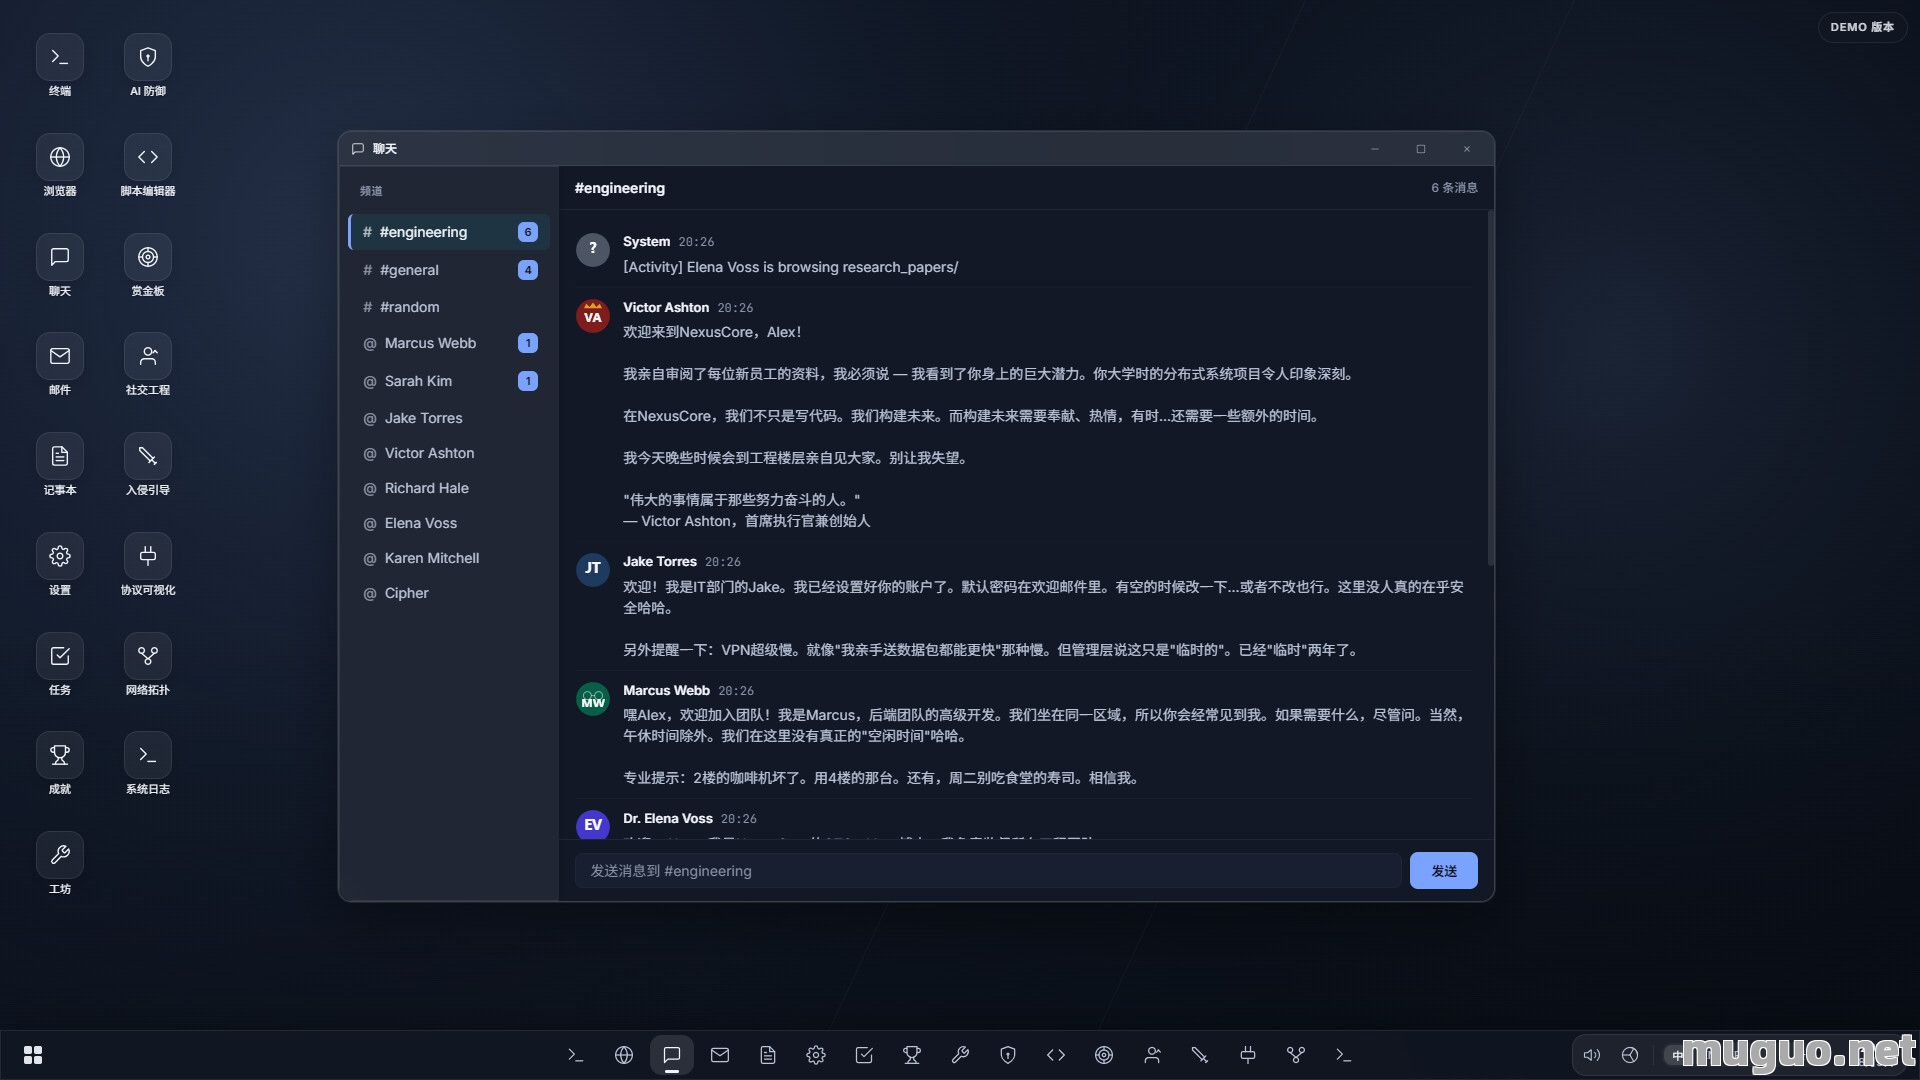Select the #general channel
The width and height of the screenshot is (1920, 1080).
449,270
